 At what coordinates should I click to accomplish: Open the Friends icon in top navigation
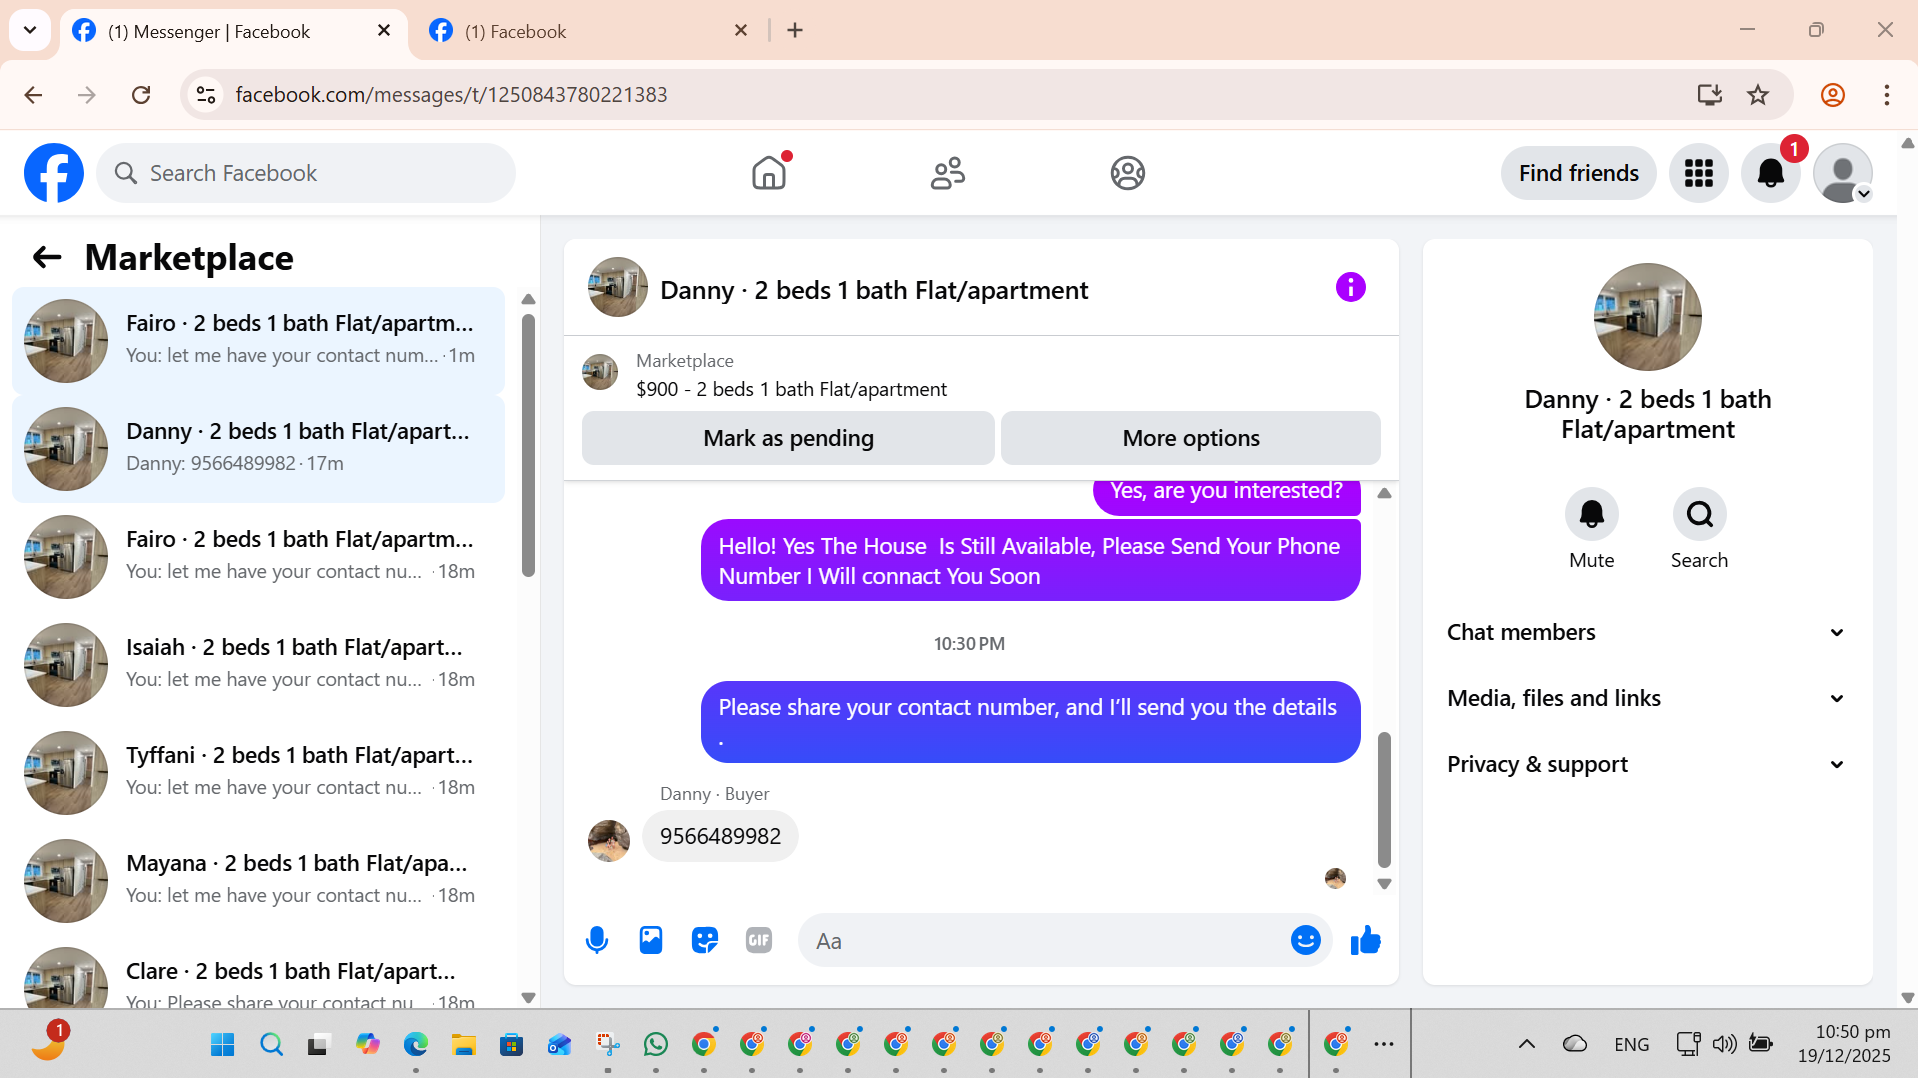coord(948,173)
